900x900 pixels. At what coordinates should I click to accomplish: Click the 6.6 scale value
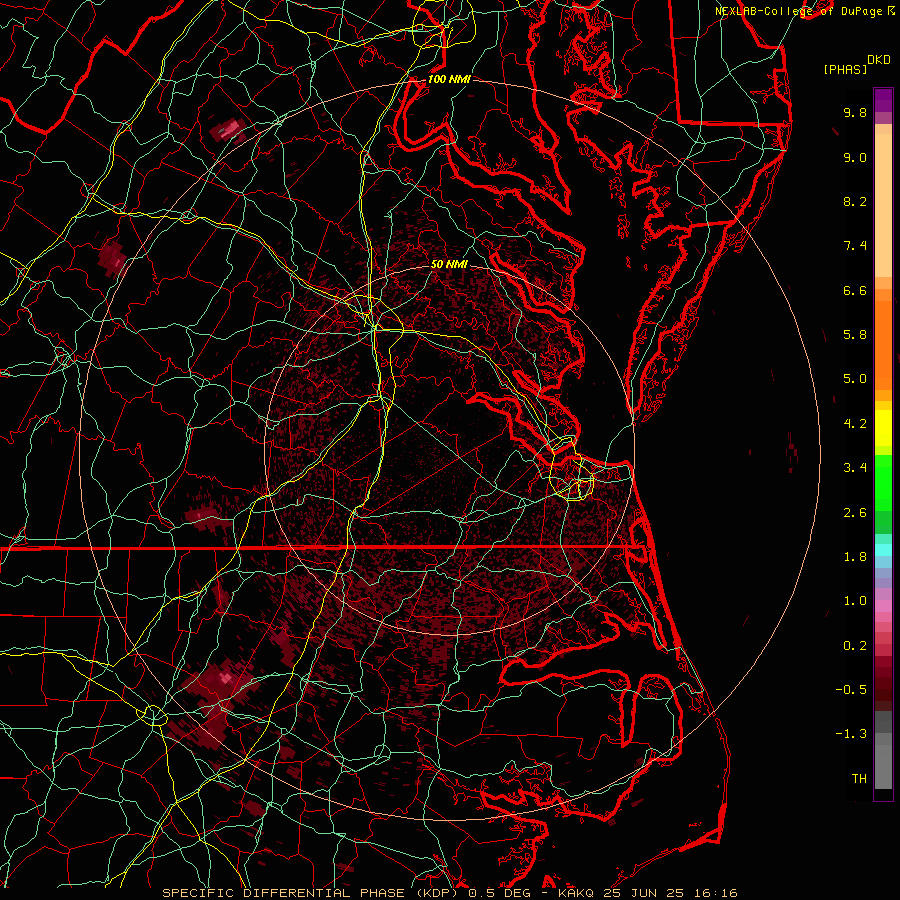pyautogui.click(x=855, y=290)
